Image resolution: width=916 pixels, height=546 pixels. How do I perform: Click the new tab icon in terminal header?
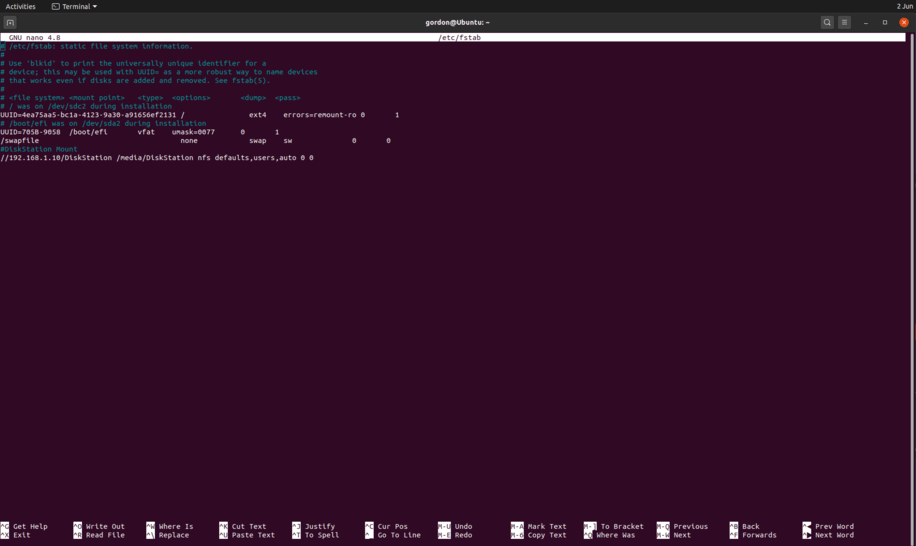(x=10, y=23)
